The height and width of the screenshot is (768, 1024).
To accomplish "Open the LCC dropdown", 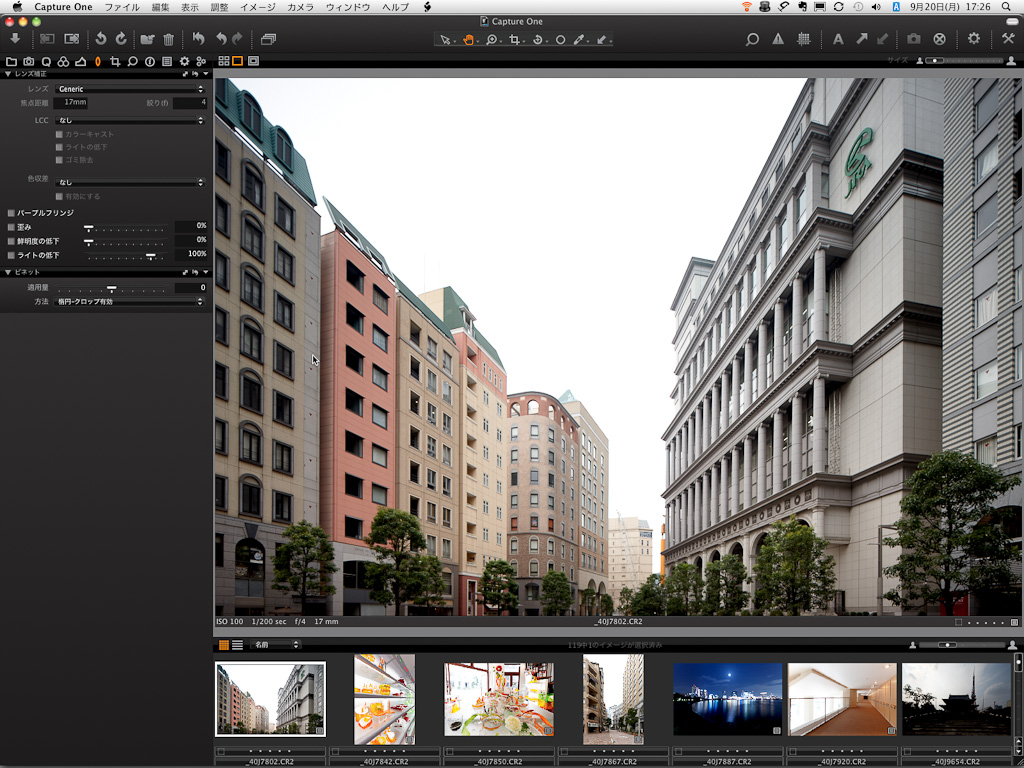I will [130, 120].
